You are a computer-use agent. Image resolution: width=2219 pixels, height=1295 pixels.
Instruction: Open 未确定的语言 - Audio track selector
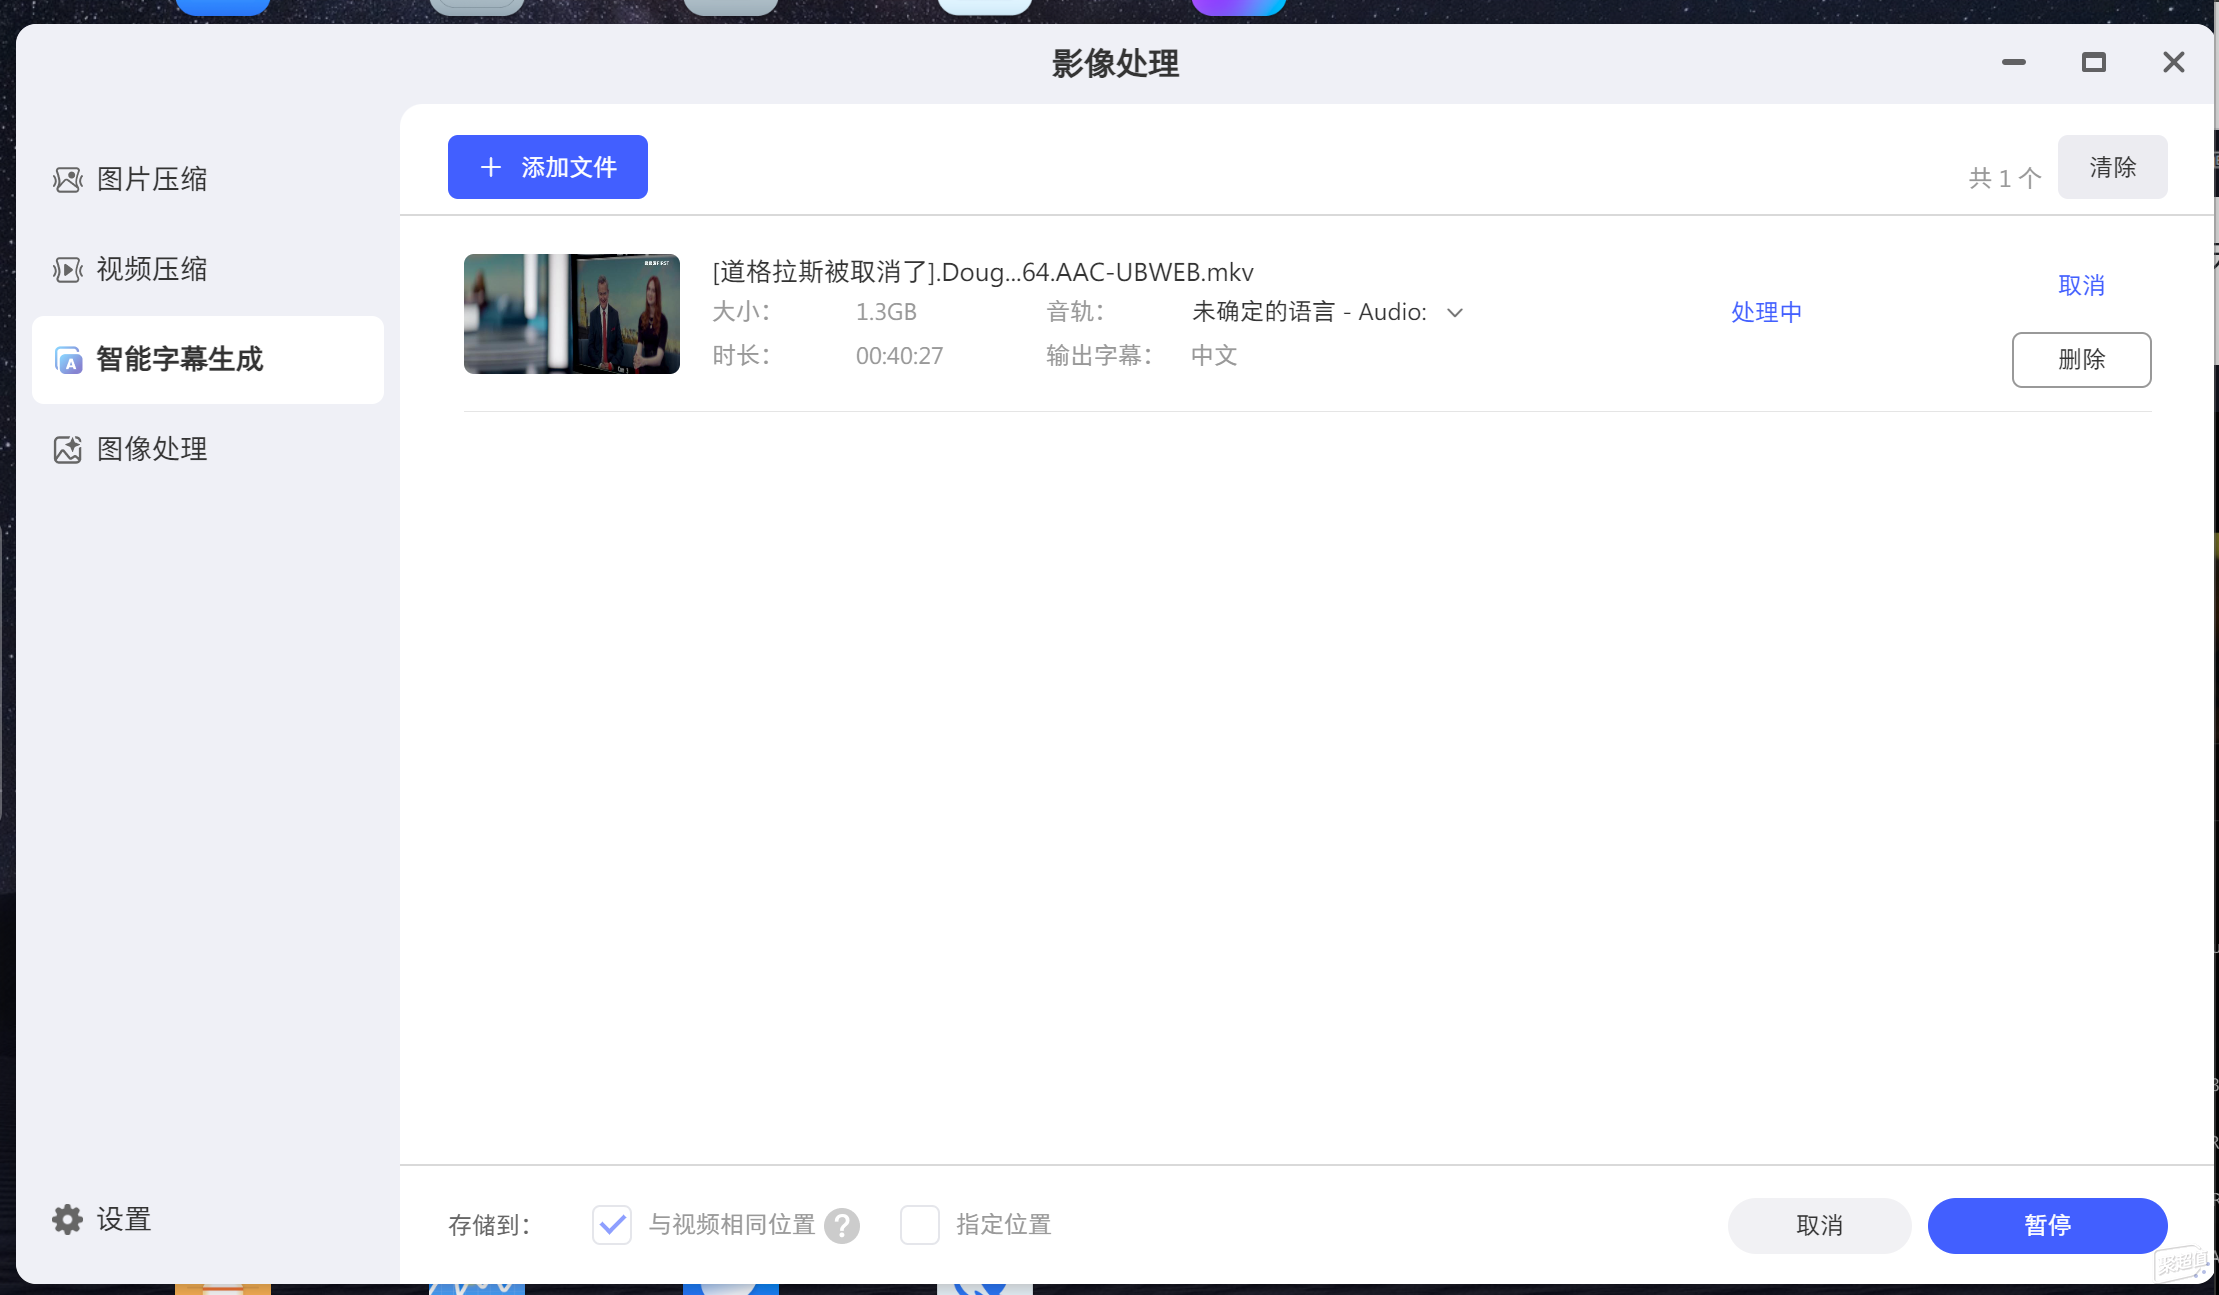[x=1328, y=312]
